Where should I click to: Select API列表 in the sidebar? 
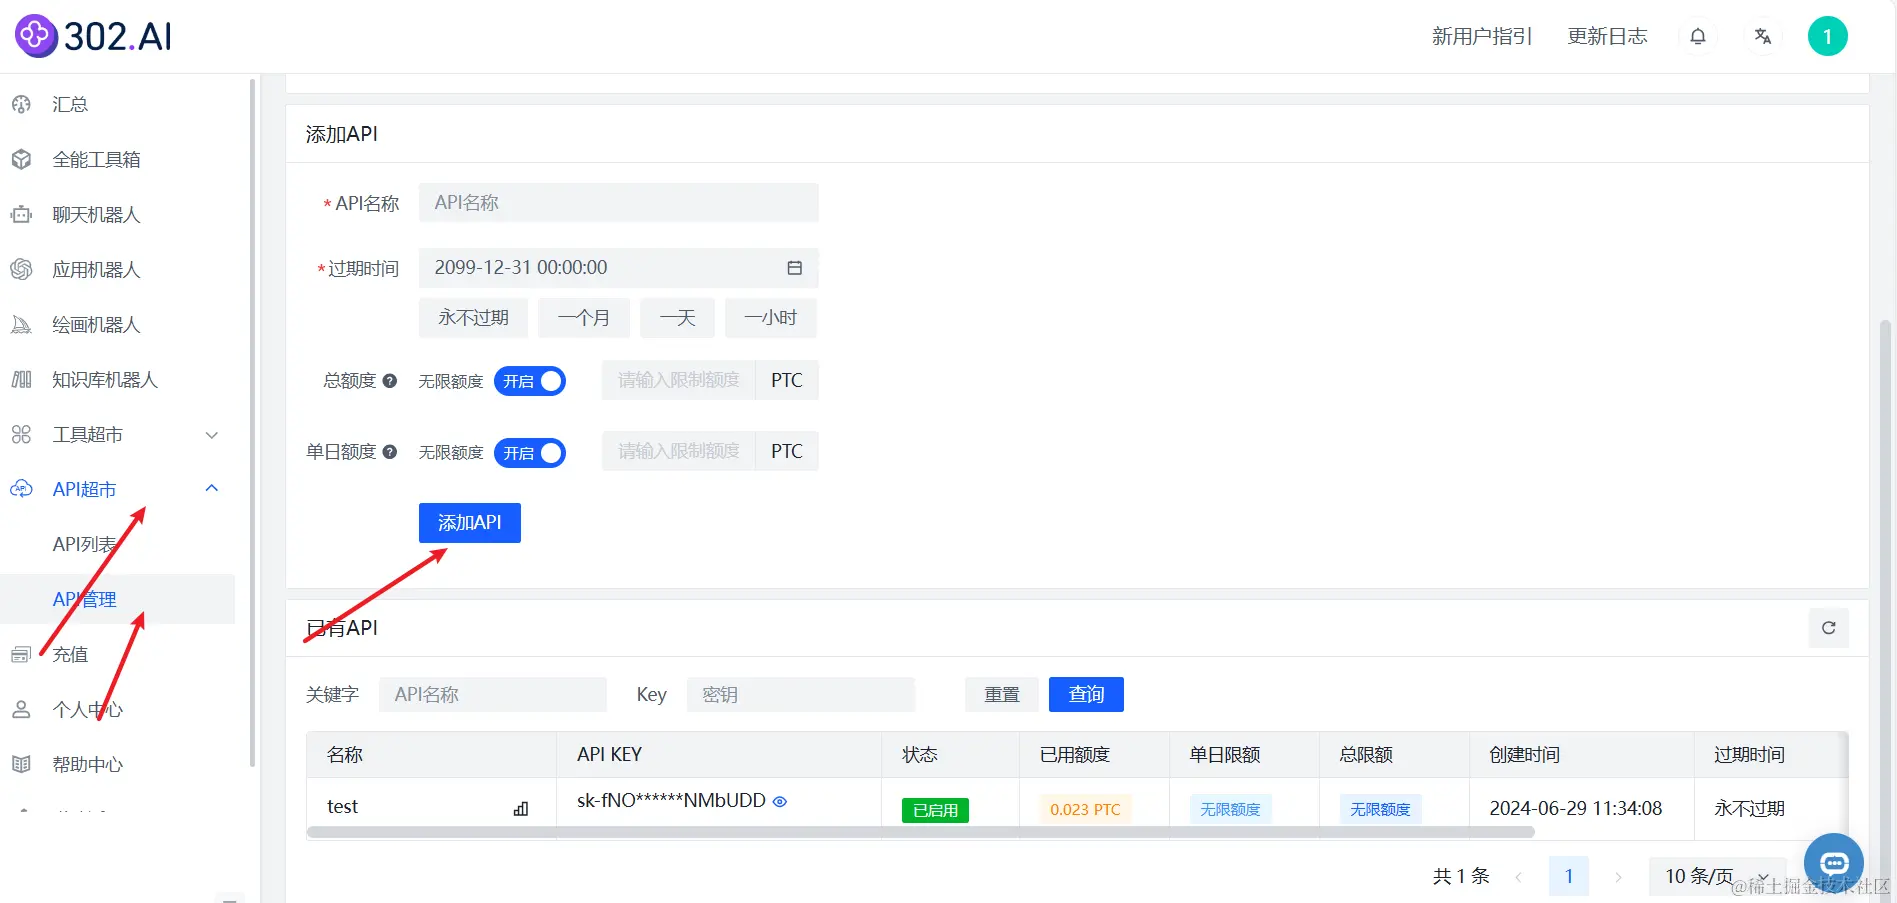(85, 543)
